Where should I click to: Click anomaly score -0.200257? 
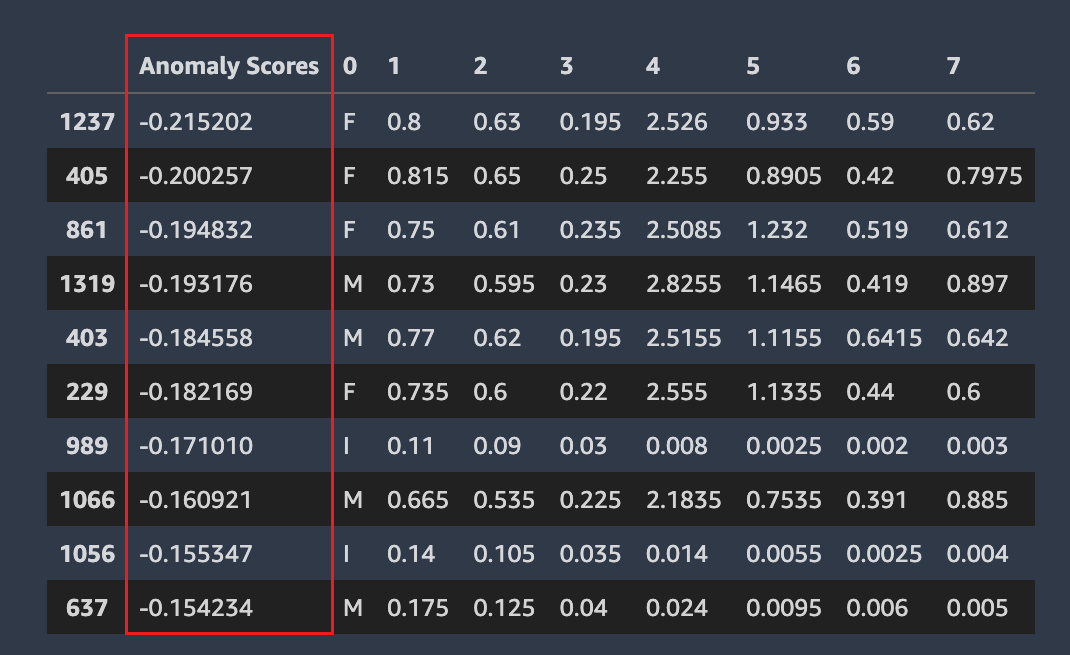point(196,176)
